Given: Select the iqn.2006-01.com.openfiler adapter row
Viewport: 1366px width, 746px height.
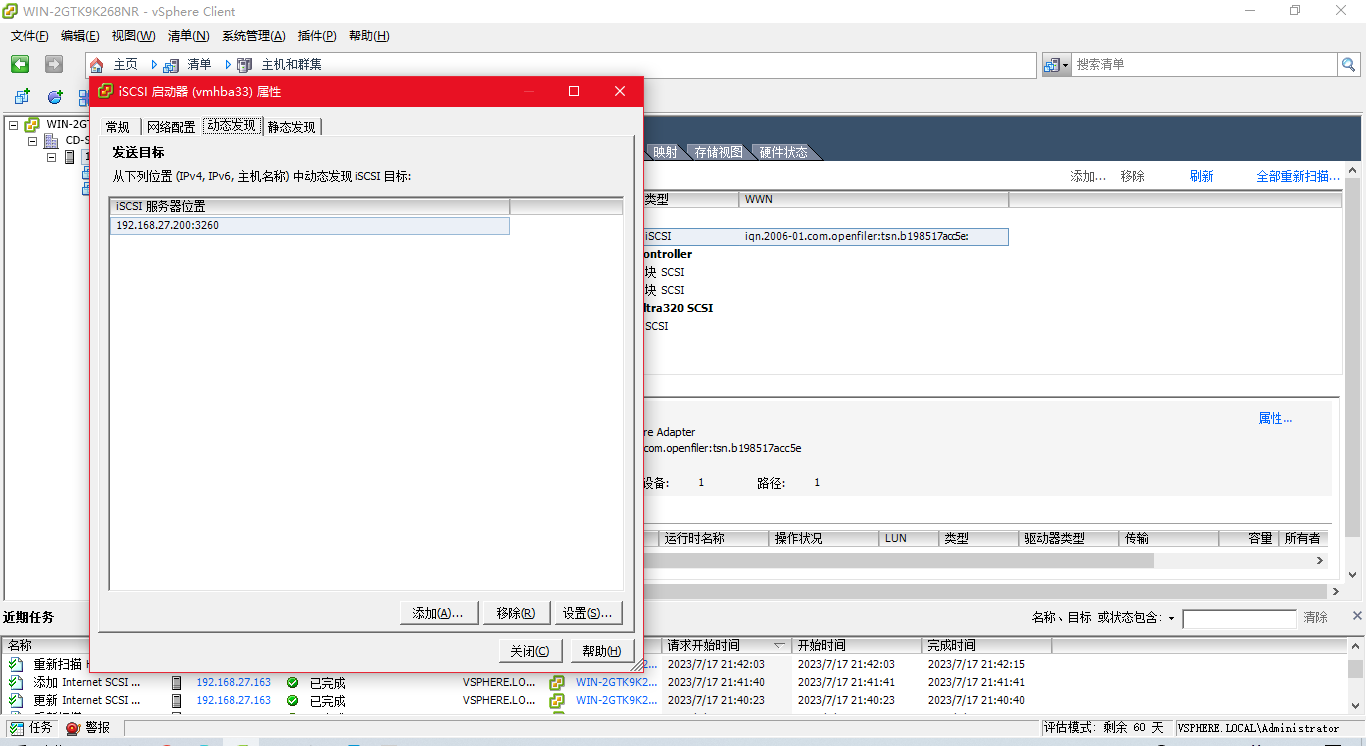Looking at the screenshot, I should pos(824,237).
